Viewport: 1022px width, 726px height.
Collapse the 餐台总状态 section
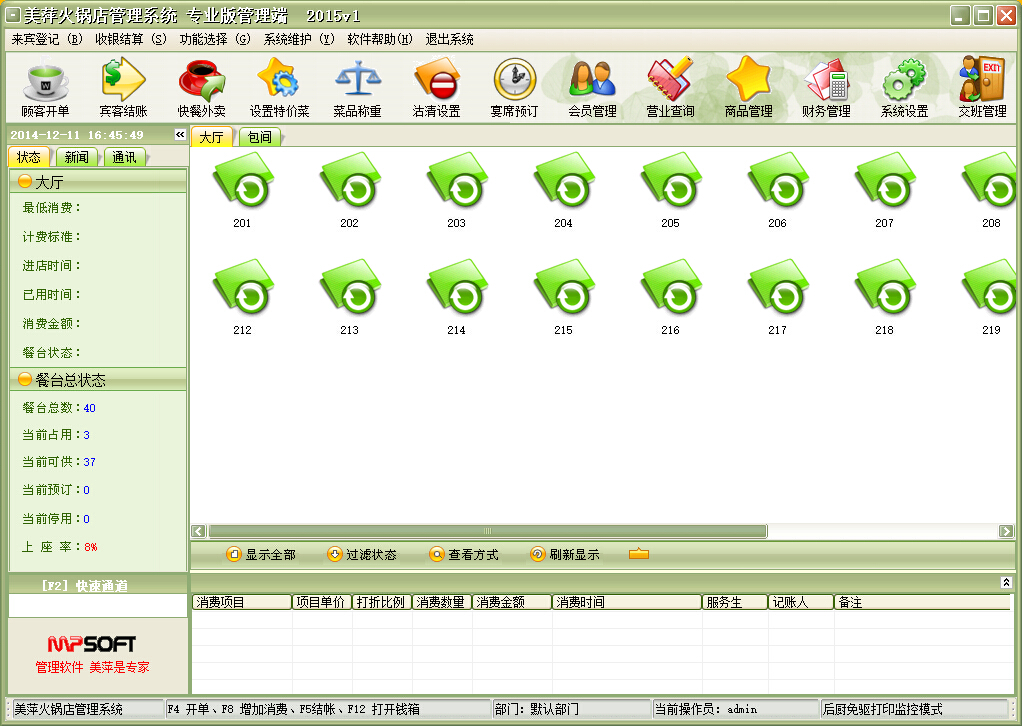[x=25, y=380]
